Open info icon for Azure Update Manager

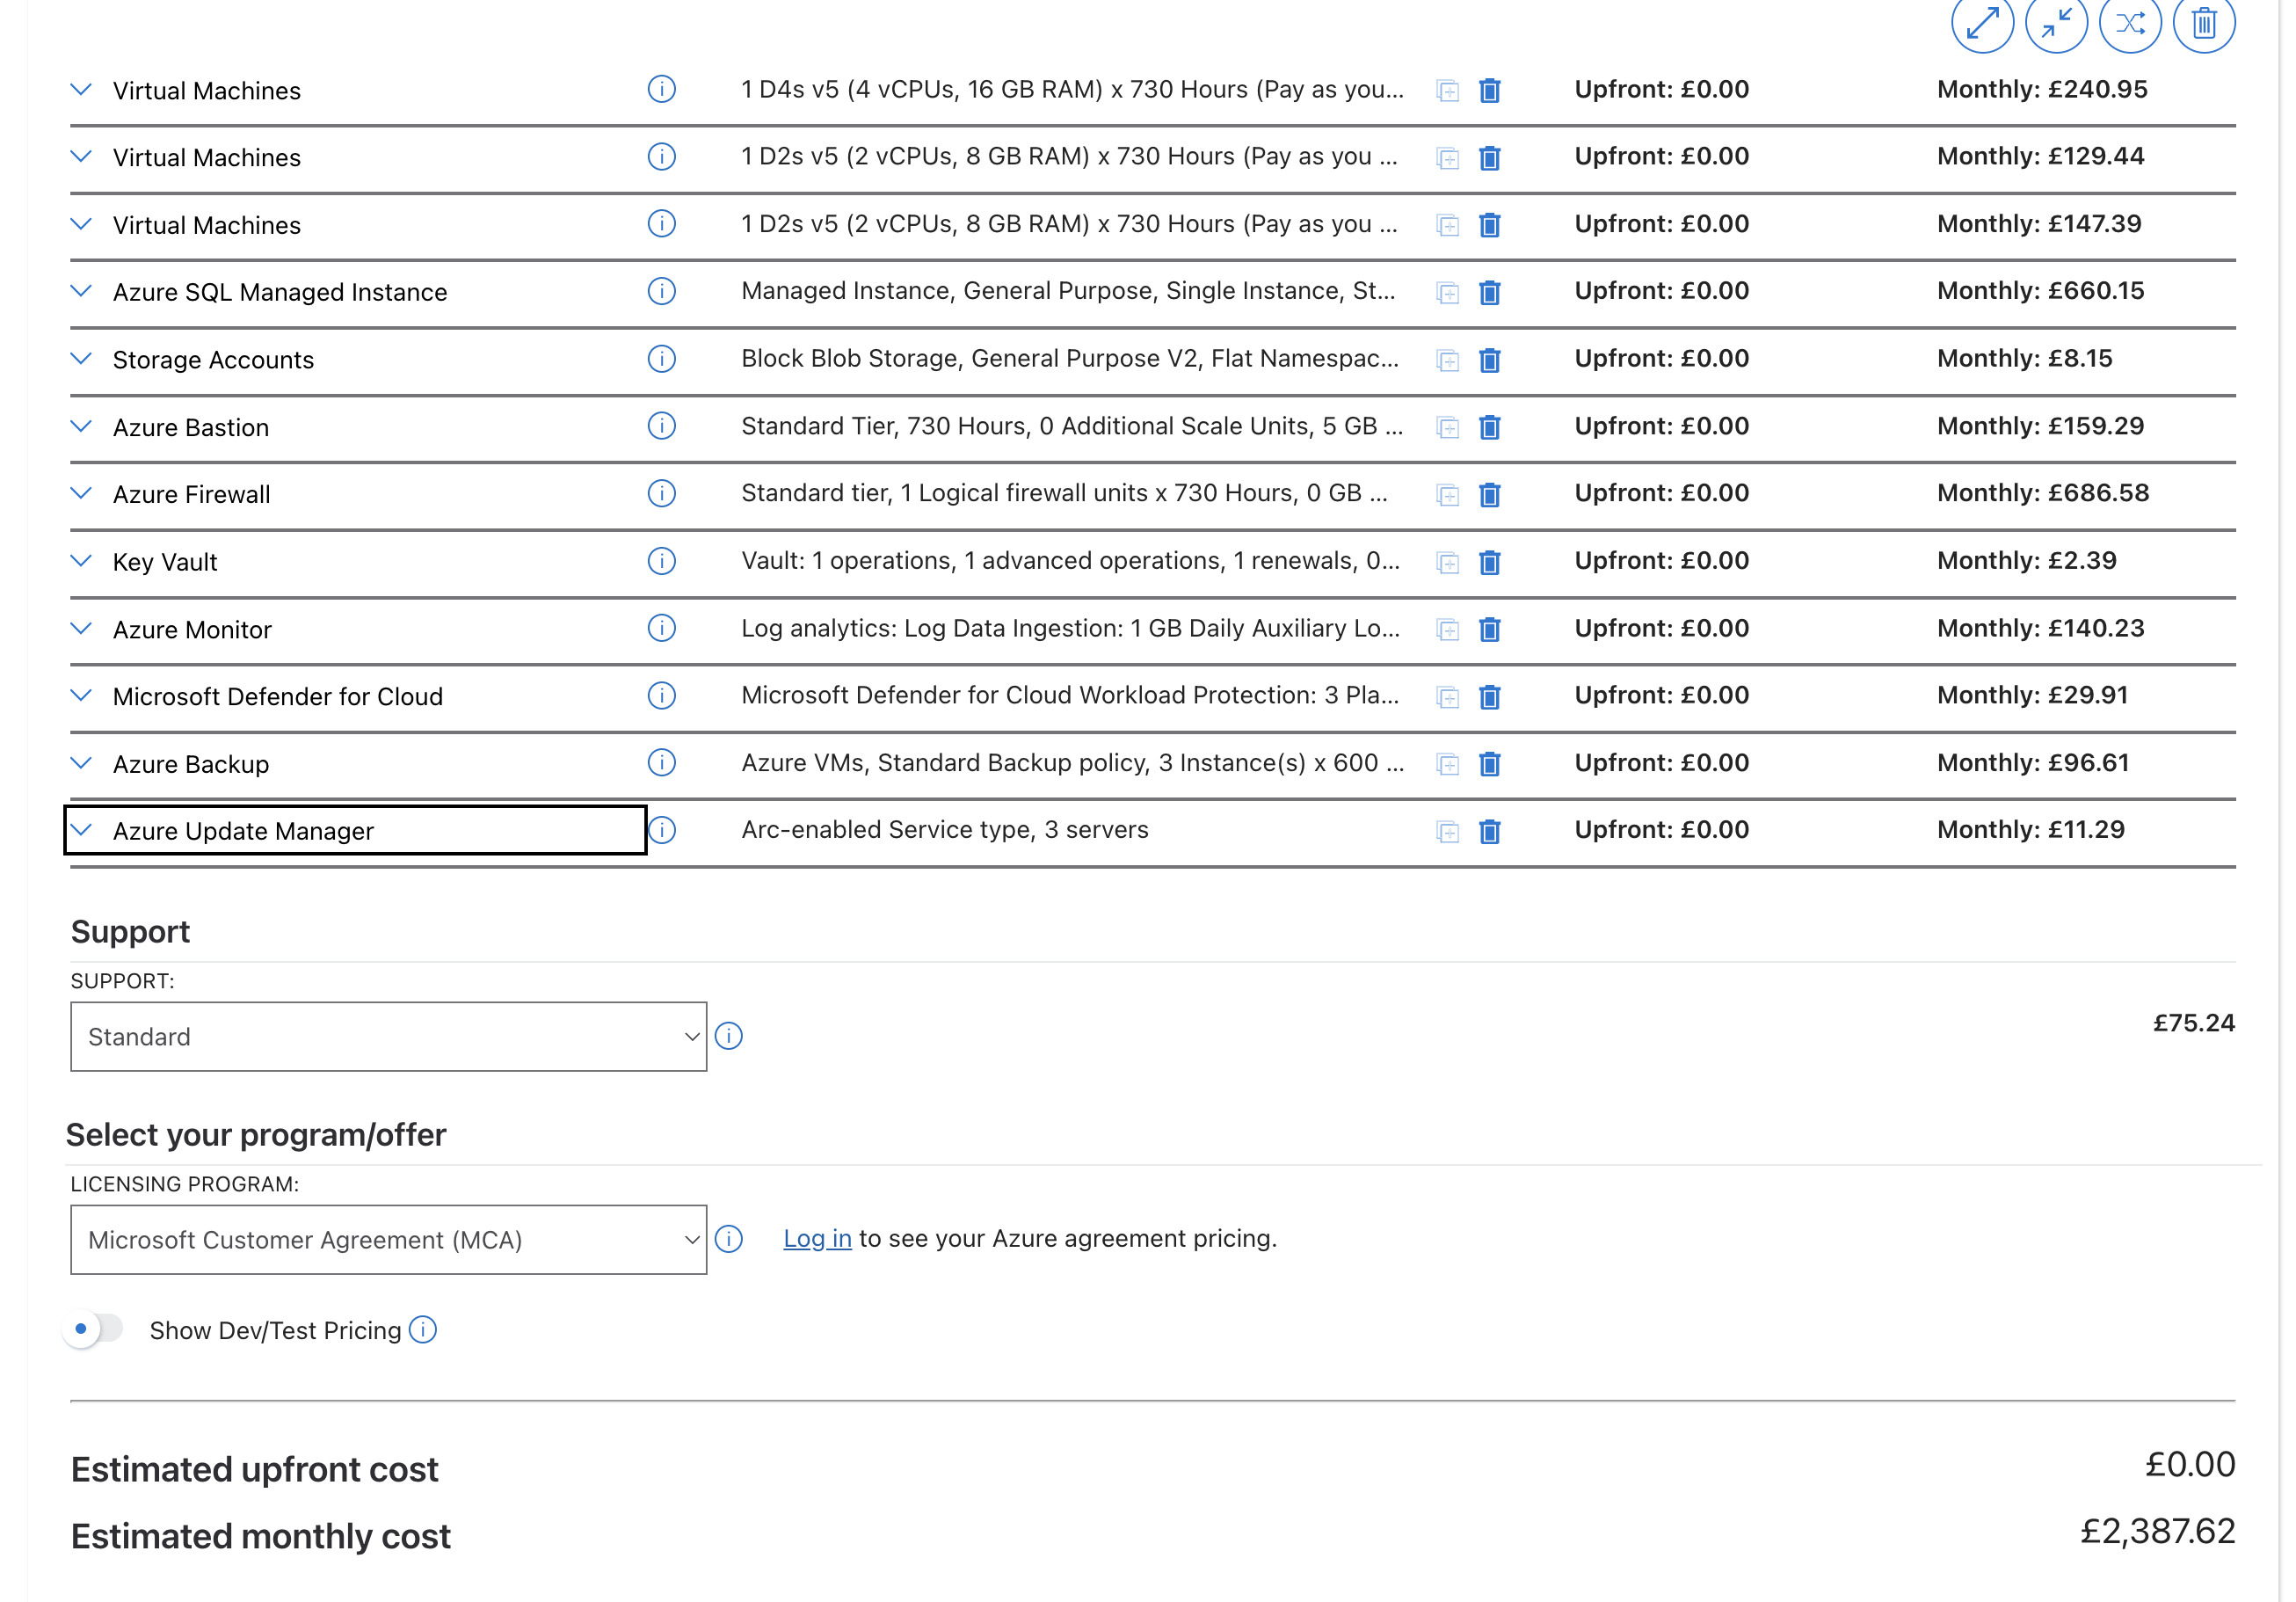[x=661, y=830]
